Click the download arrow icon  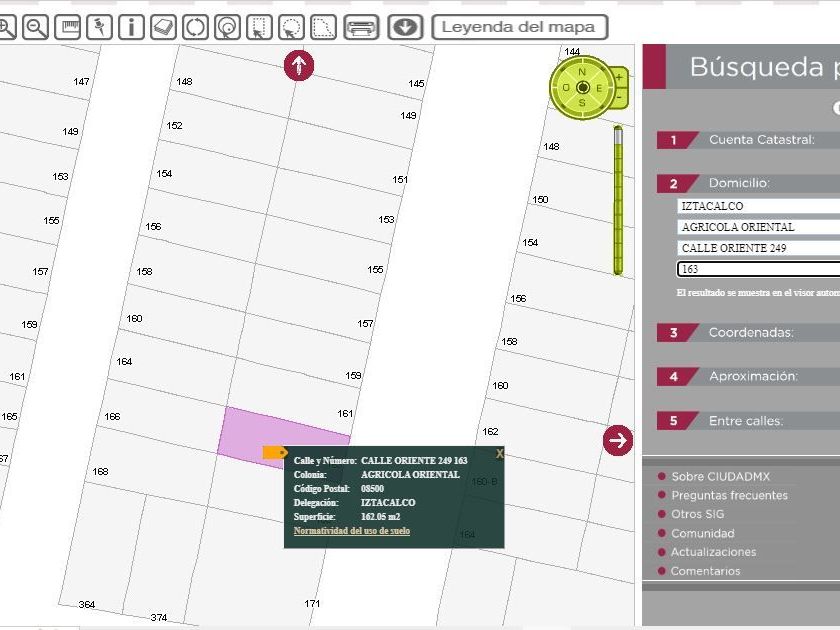pos(405,27)
